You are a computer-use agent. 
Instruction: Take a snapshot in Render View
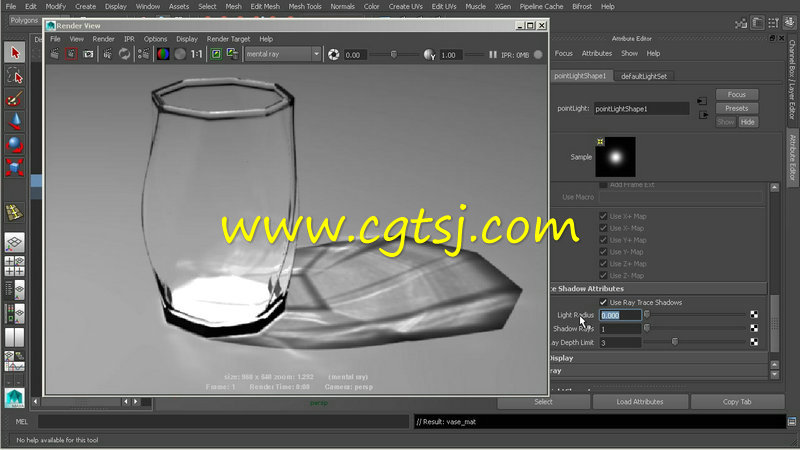tap(88, 54)
